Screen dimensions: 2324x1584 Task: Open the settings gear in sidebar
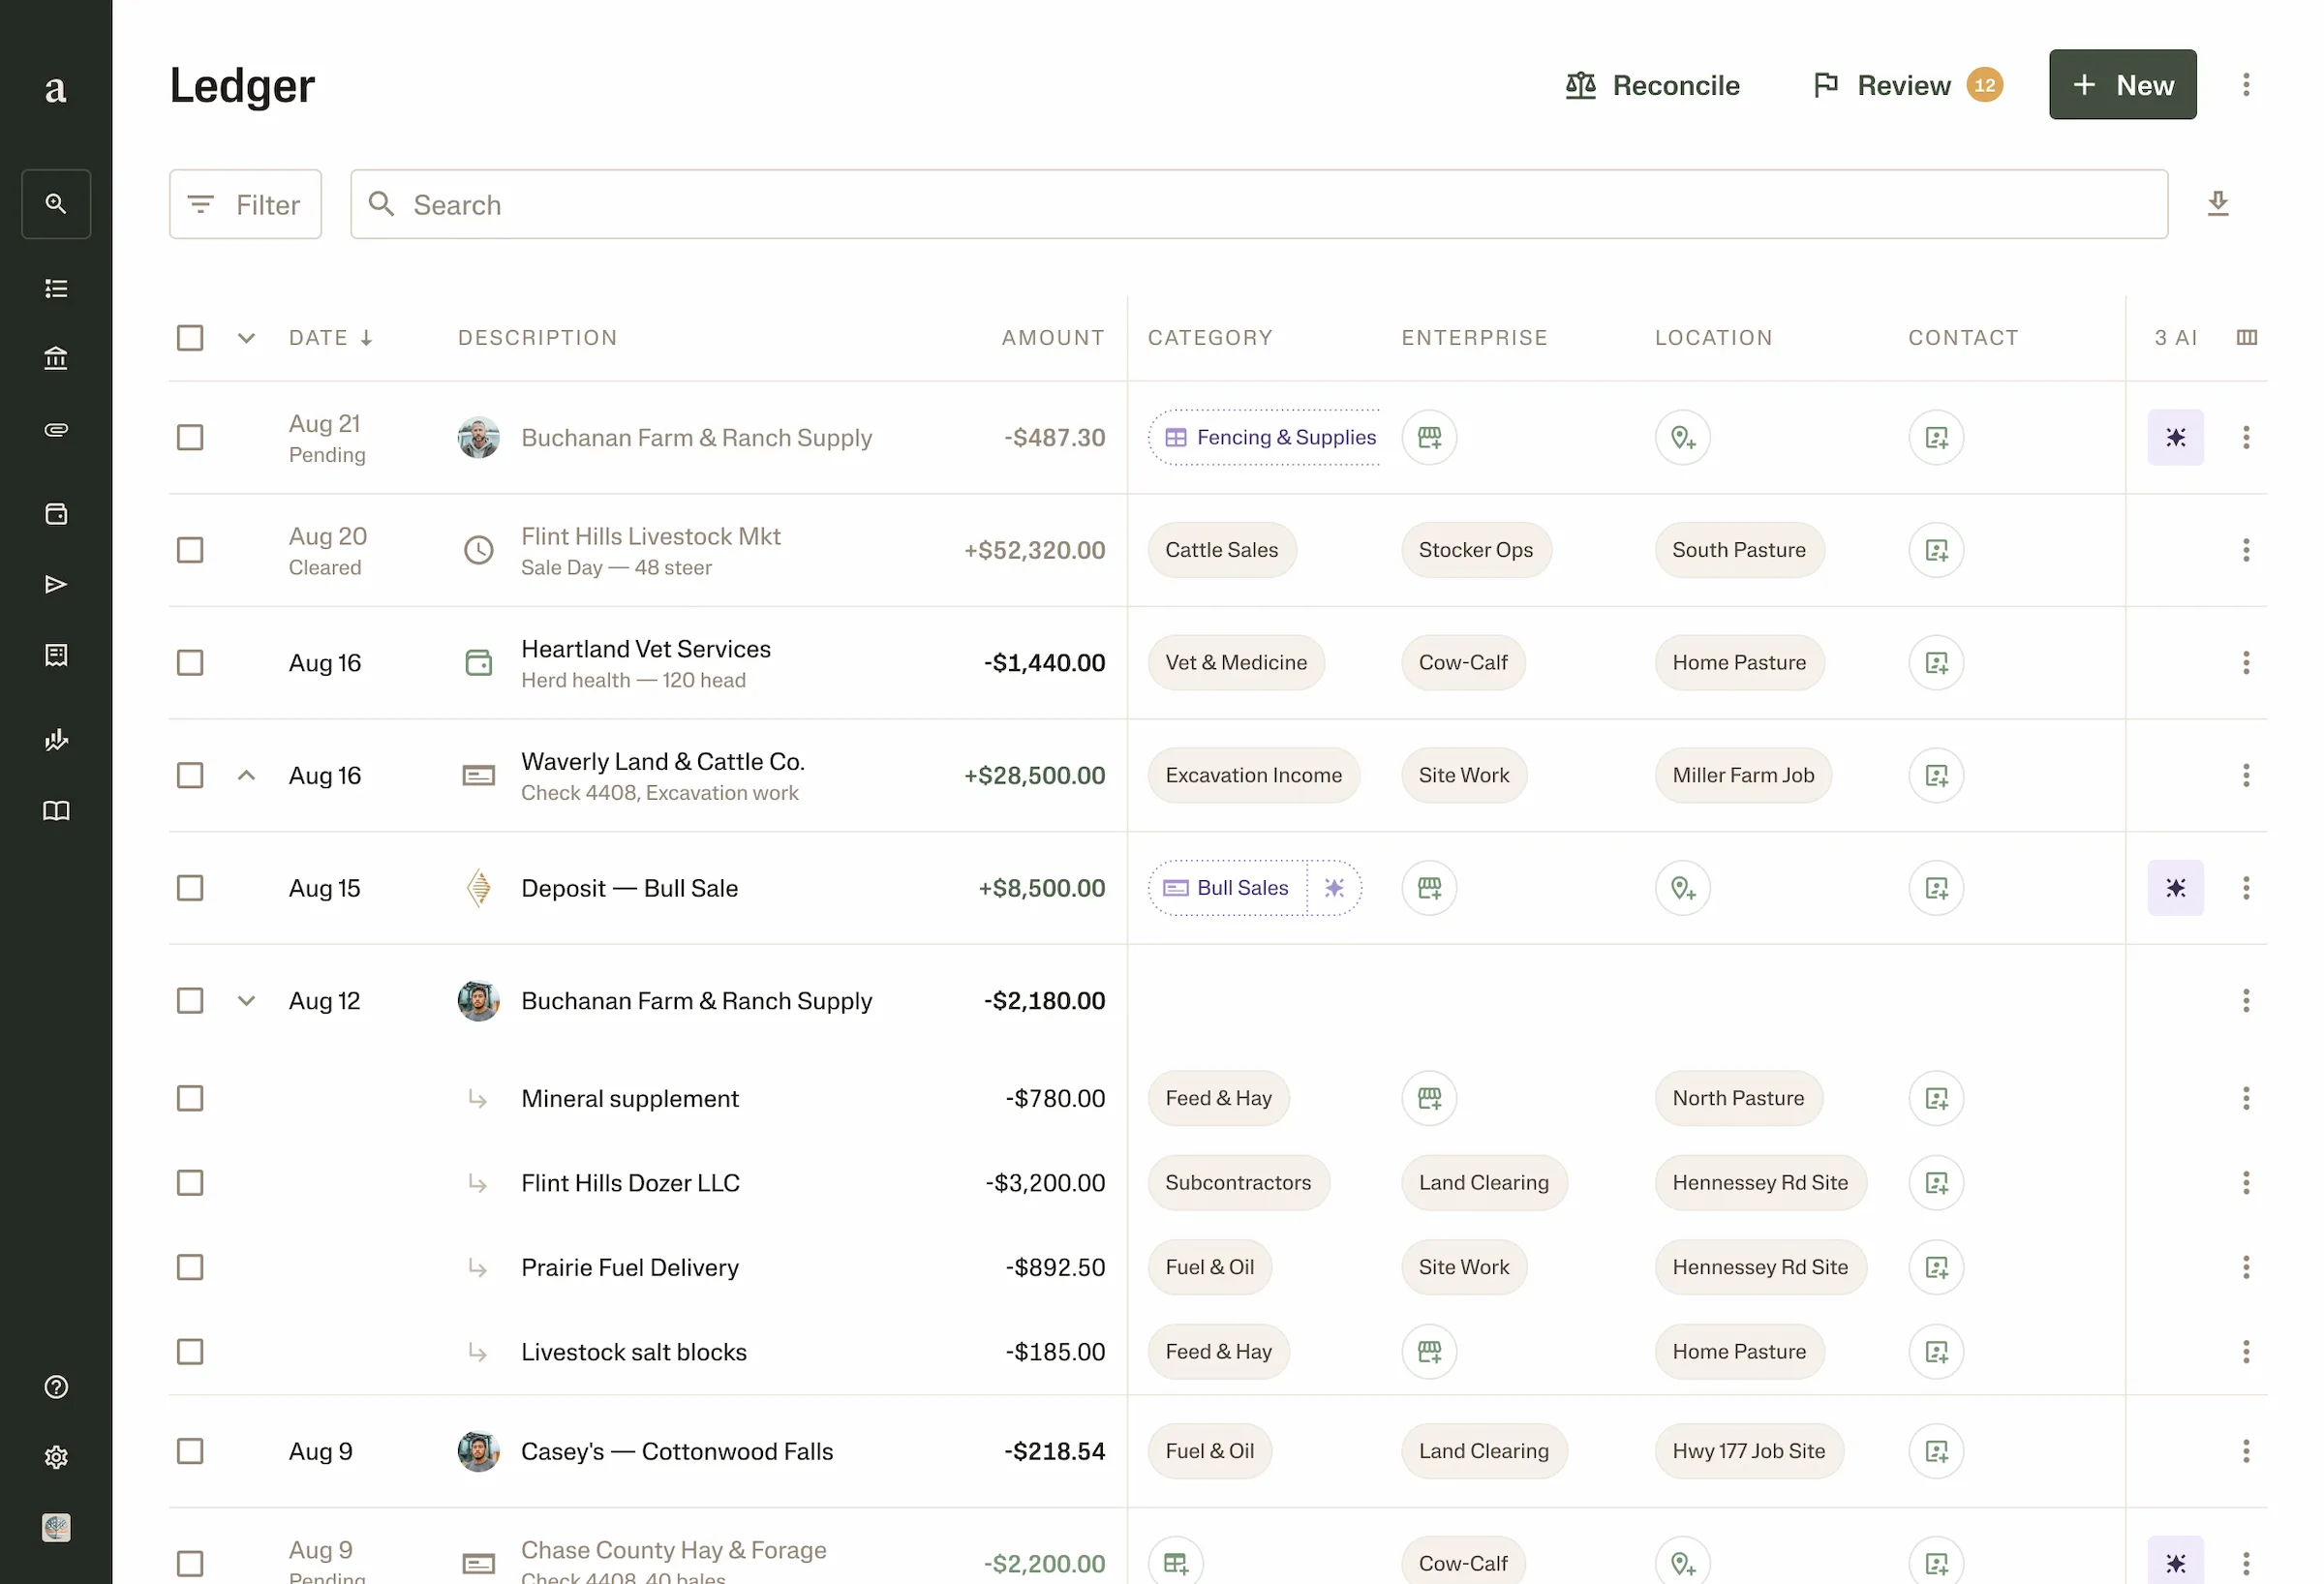pos(56,1457)
